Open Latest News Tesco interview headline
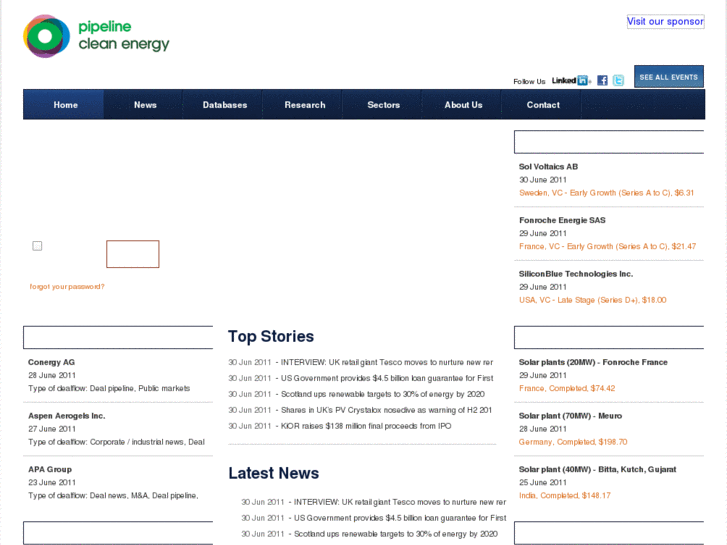Image resolution: width=727 pixels, height=545 pixels. (x=400, y=502)
